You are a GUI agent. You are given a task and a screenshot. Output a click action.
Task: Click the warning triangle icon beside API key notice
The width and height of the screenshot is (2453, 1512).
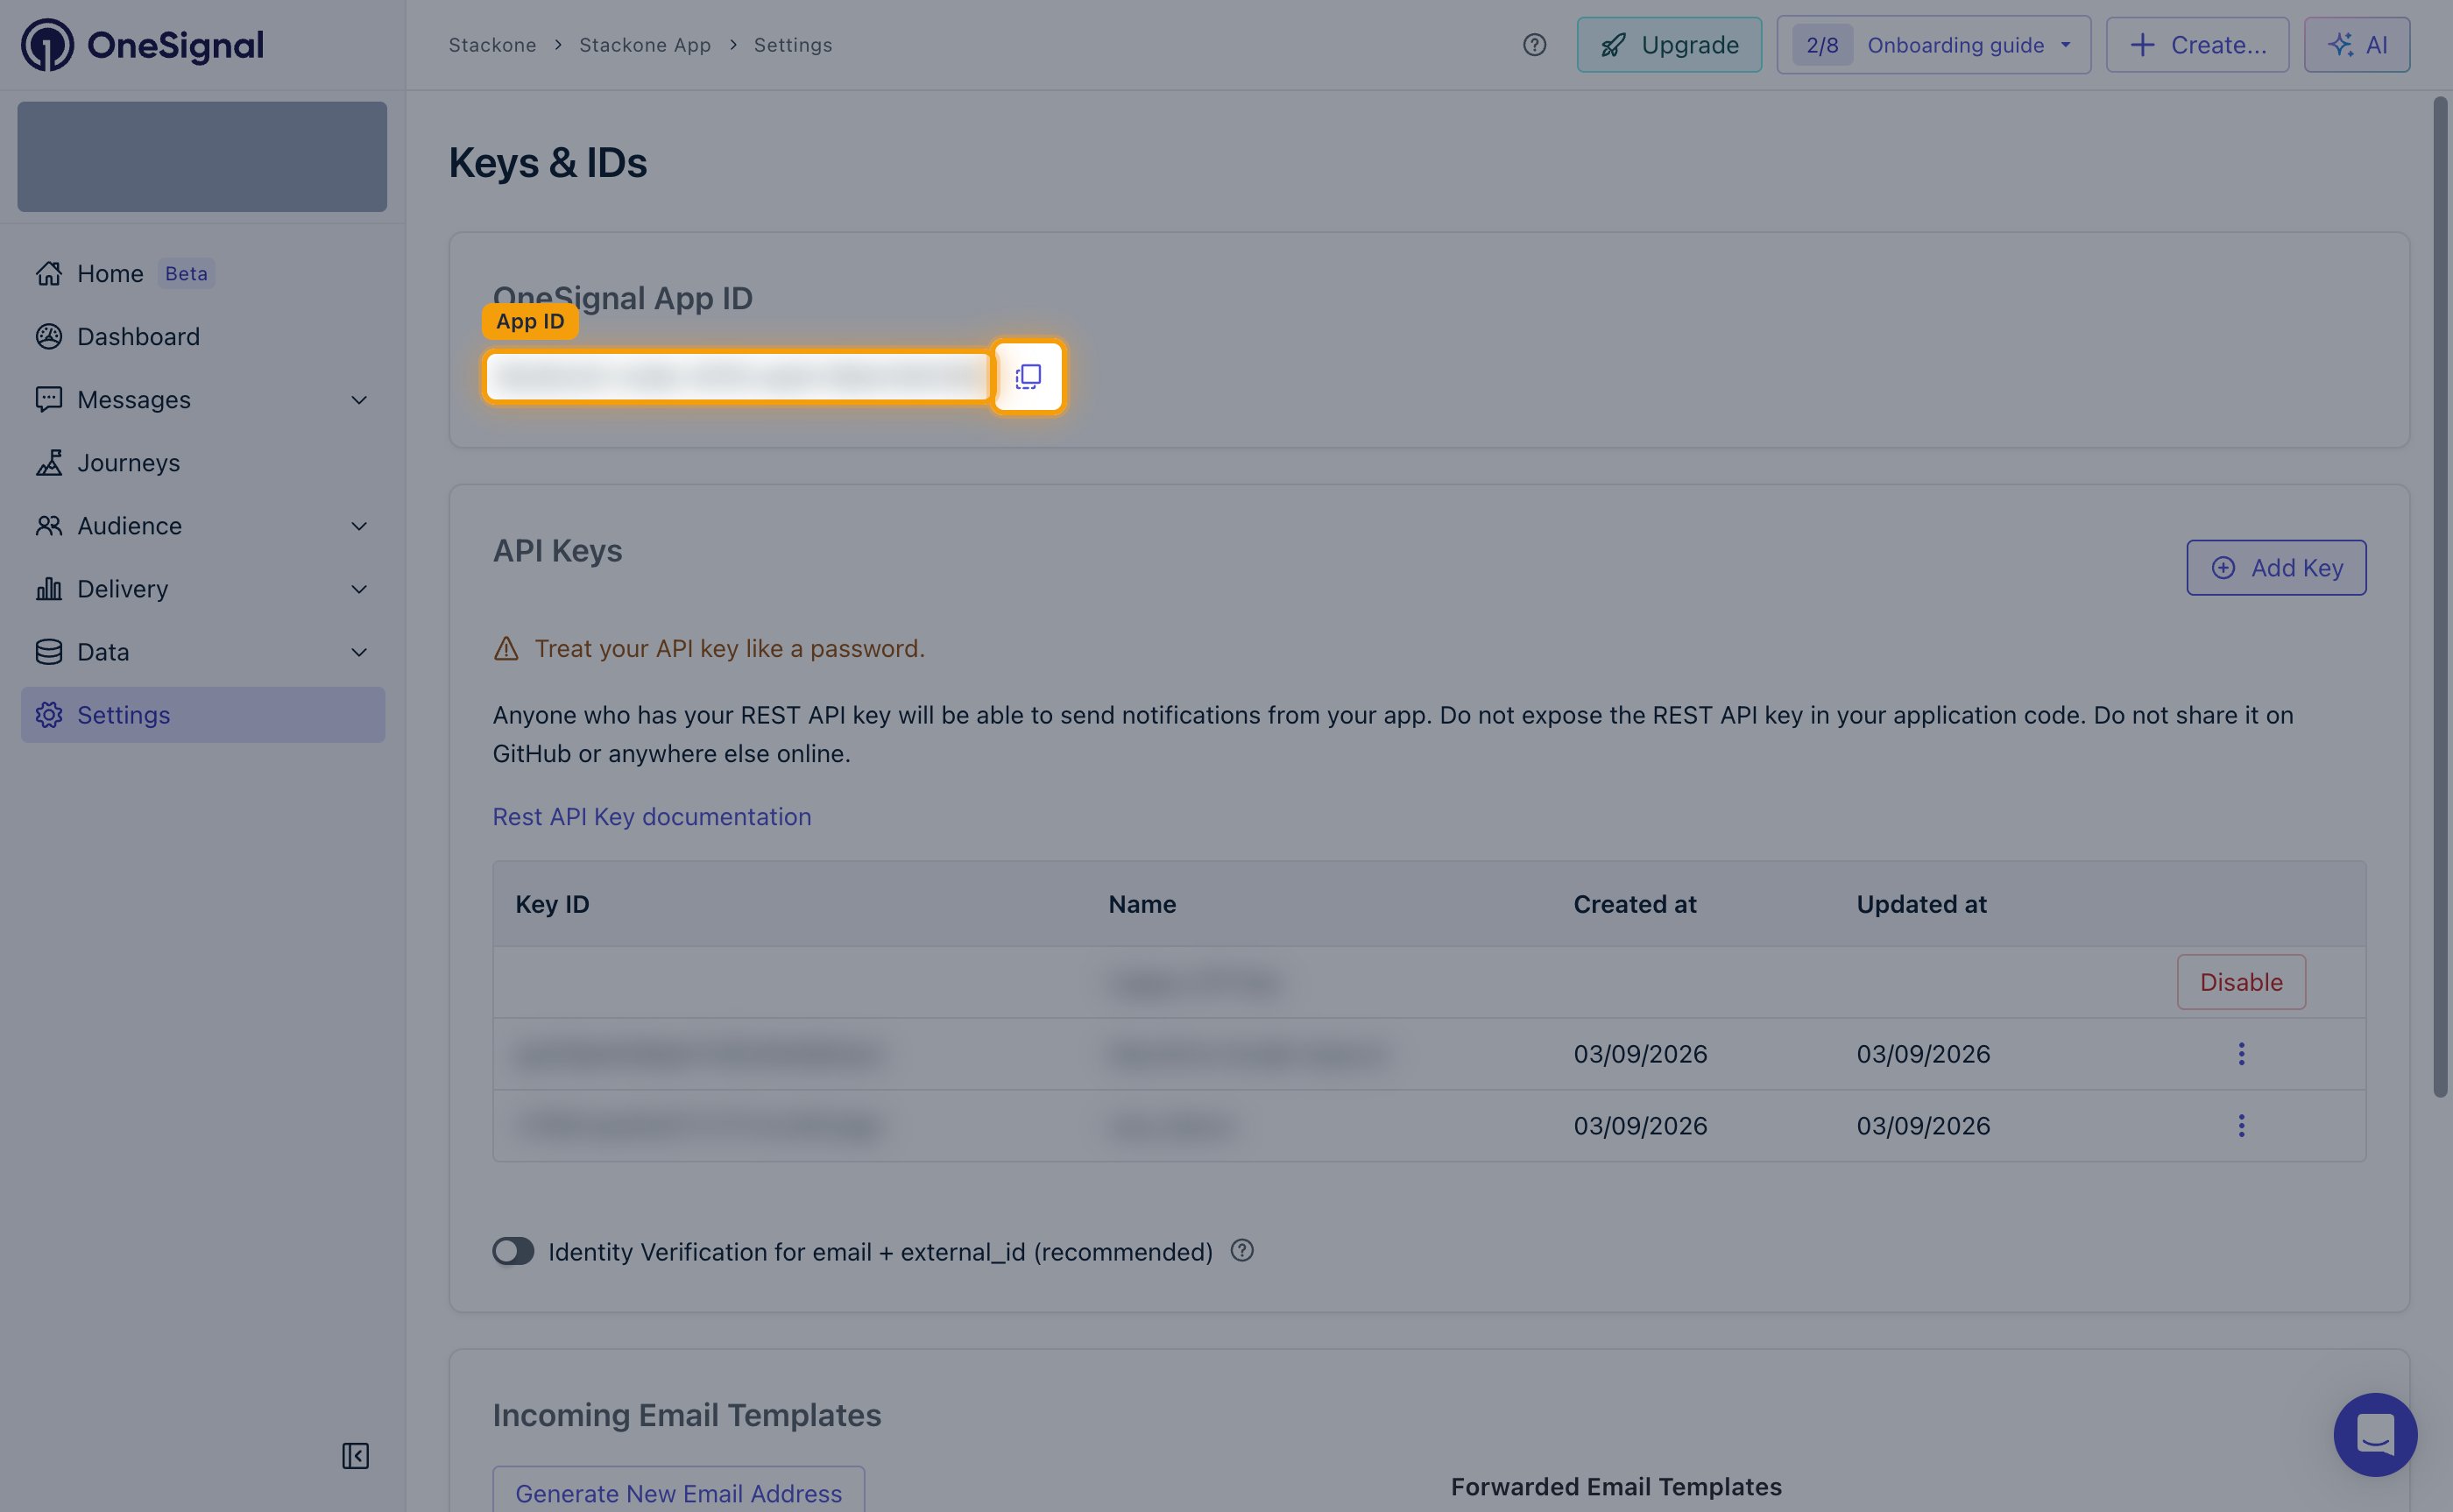pyautogui.click(x=506, y=649)
